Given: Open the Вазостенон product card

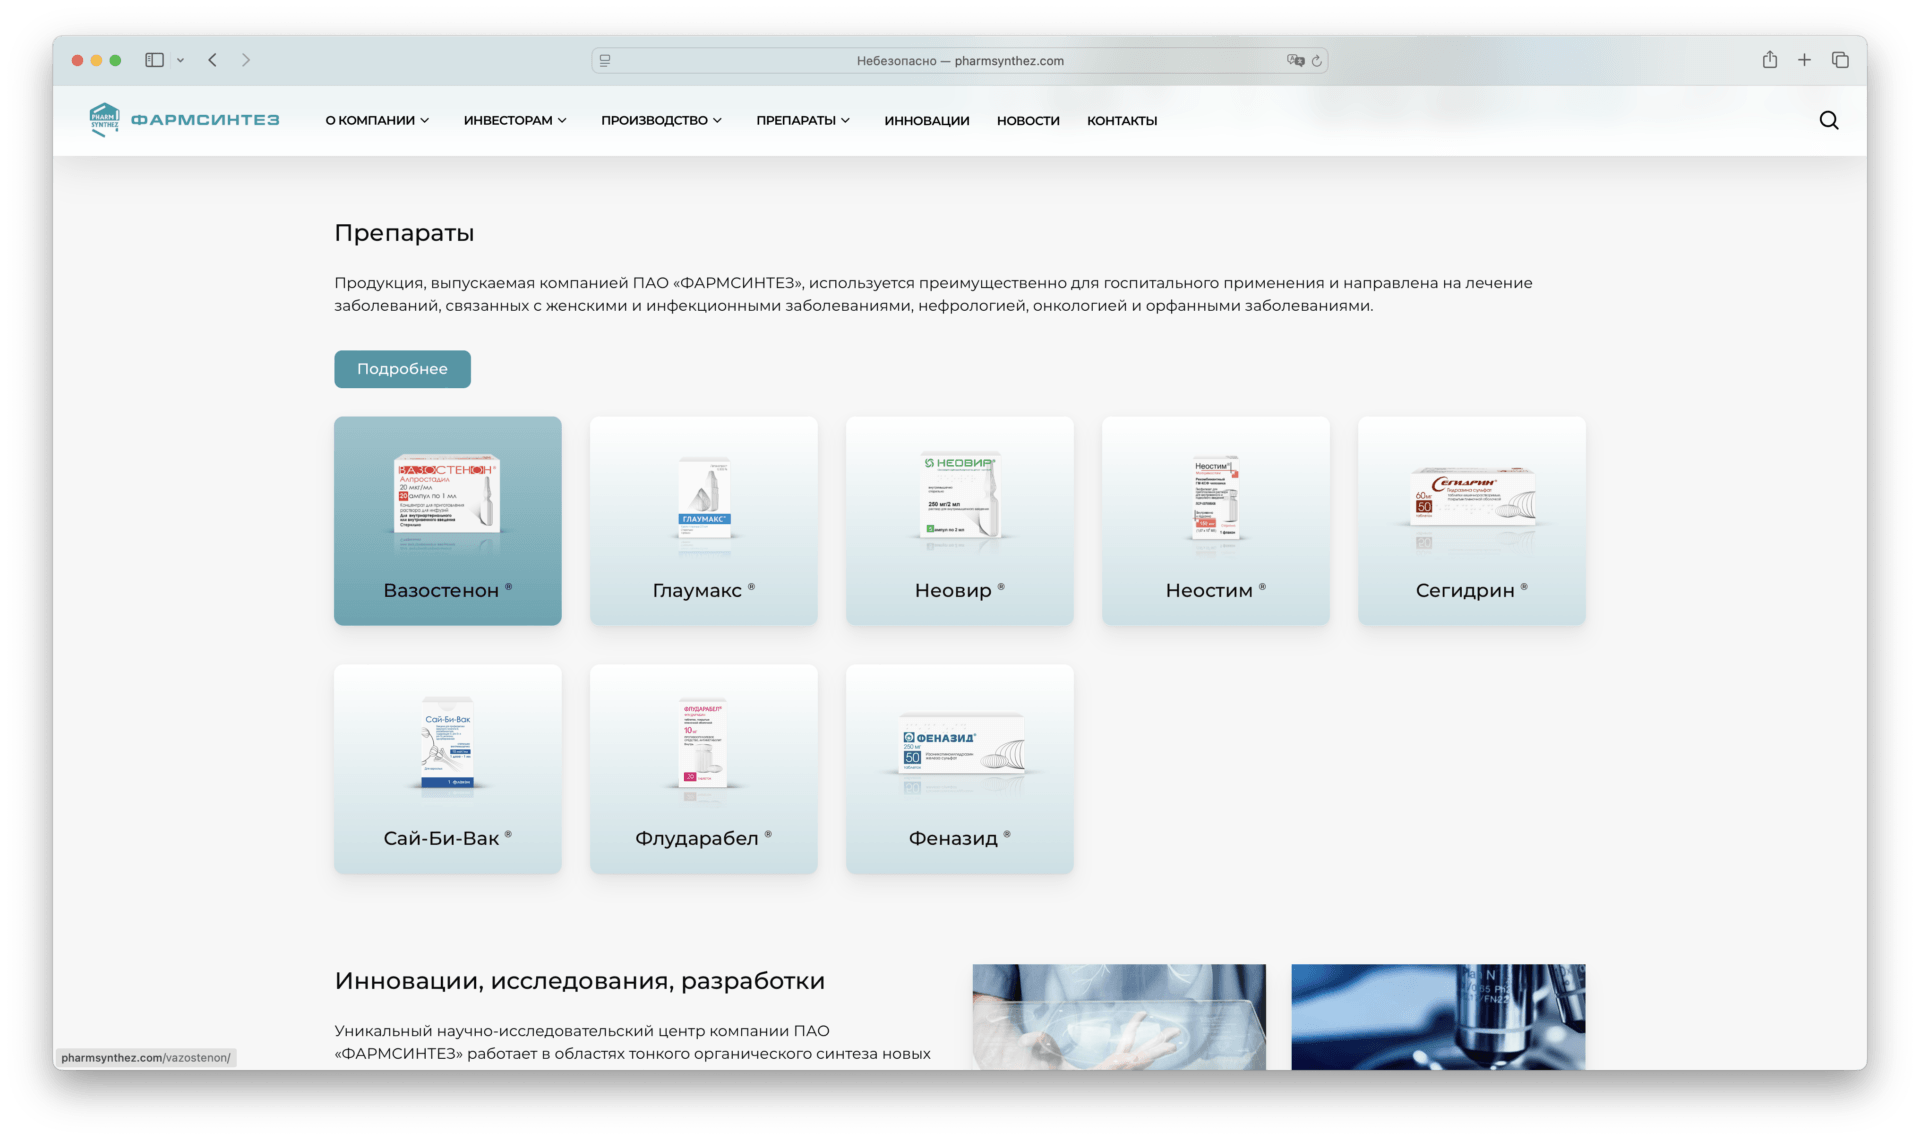Looking at the screenshot, I should tap(447, 521).
